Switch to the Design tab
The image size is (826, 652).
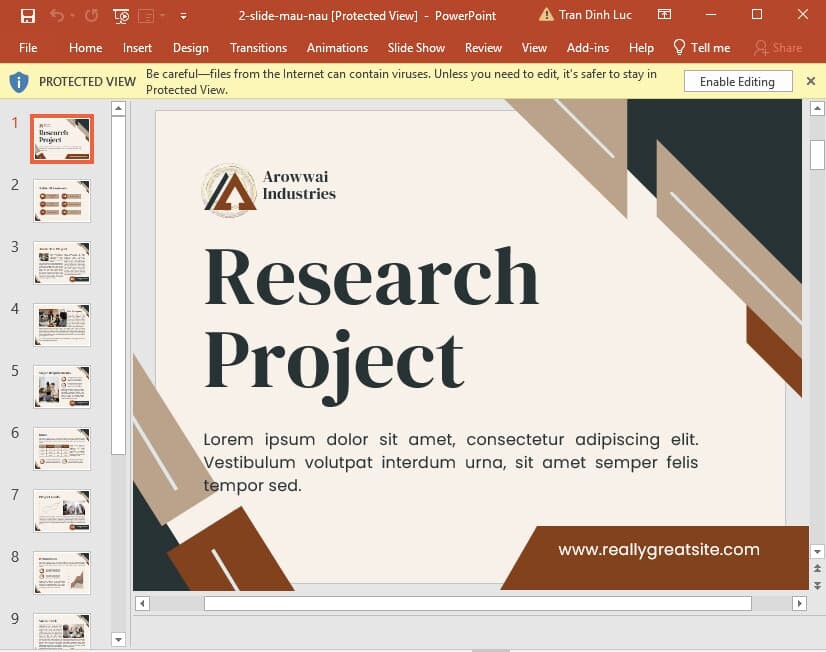point(190,47)
